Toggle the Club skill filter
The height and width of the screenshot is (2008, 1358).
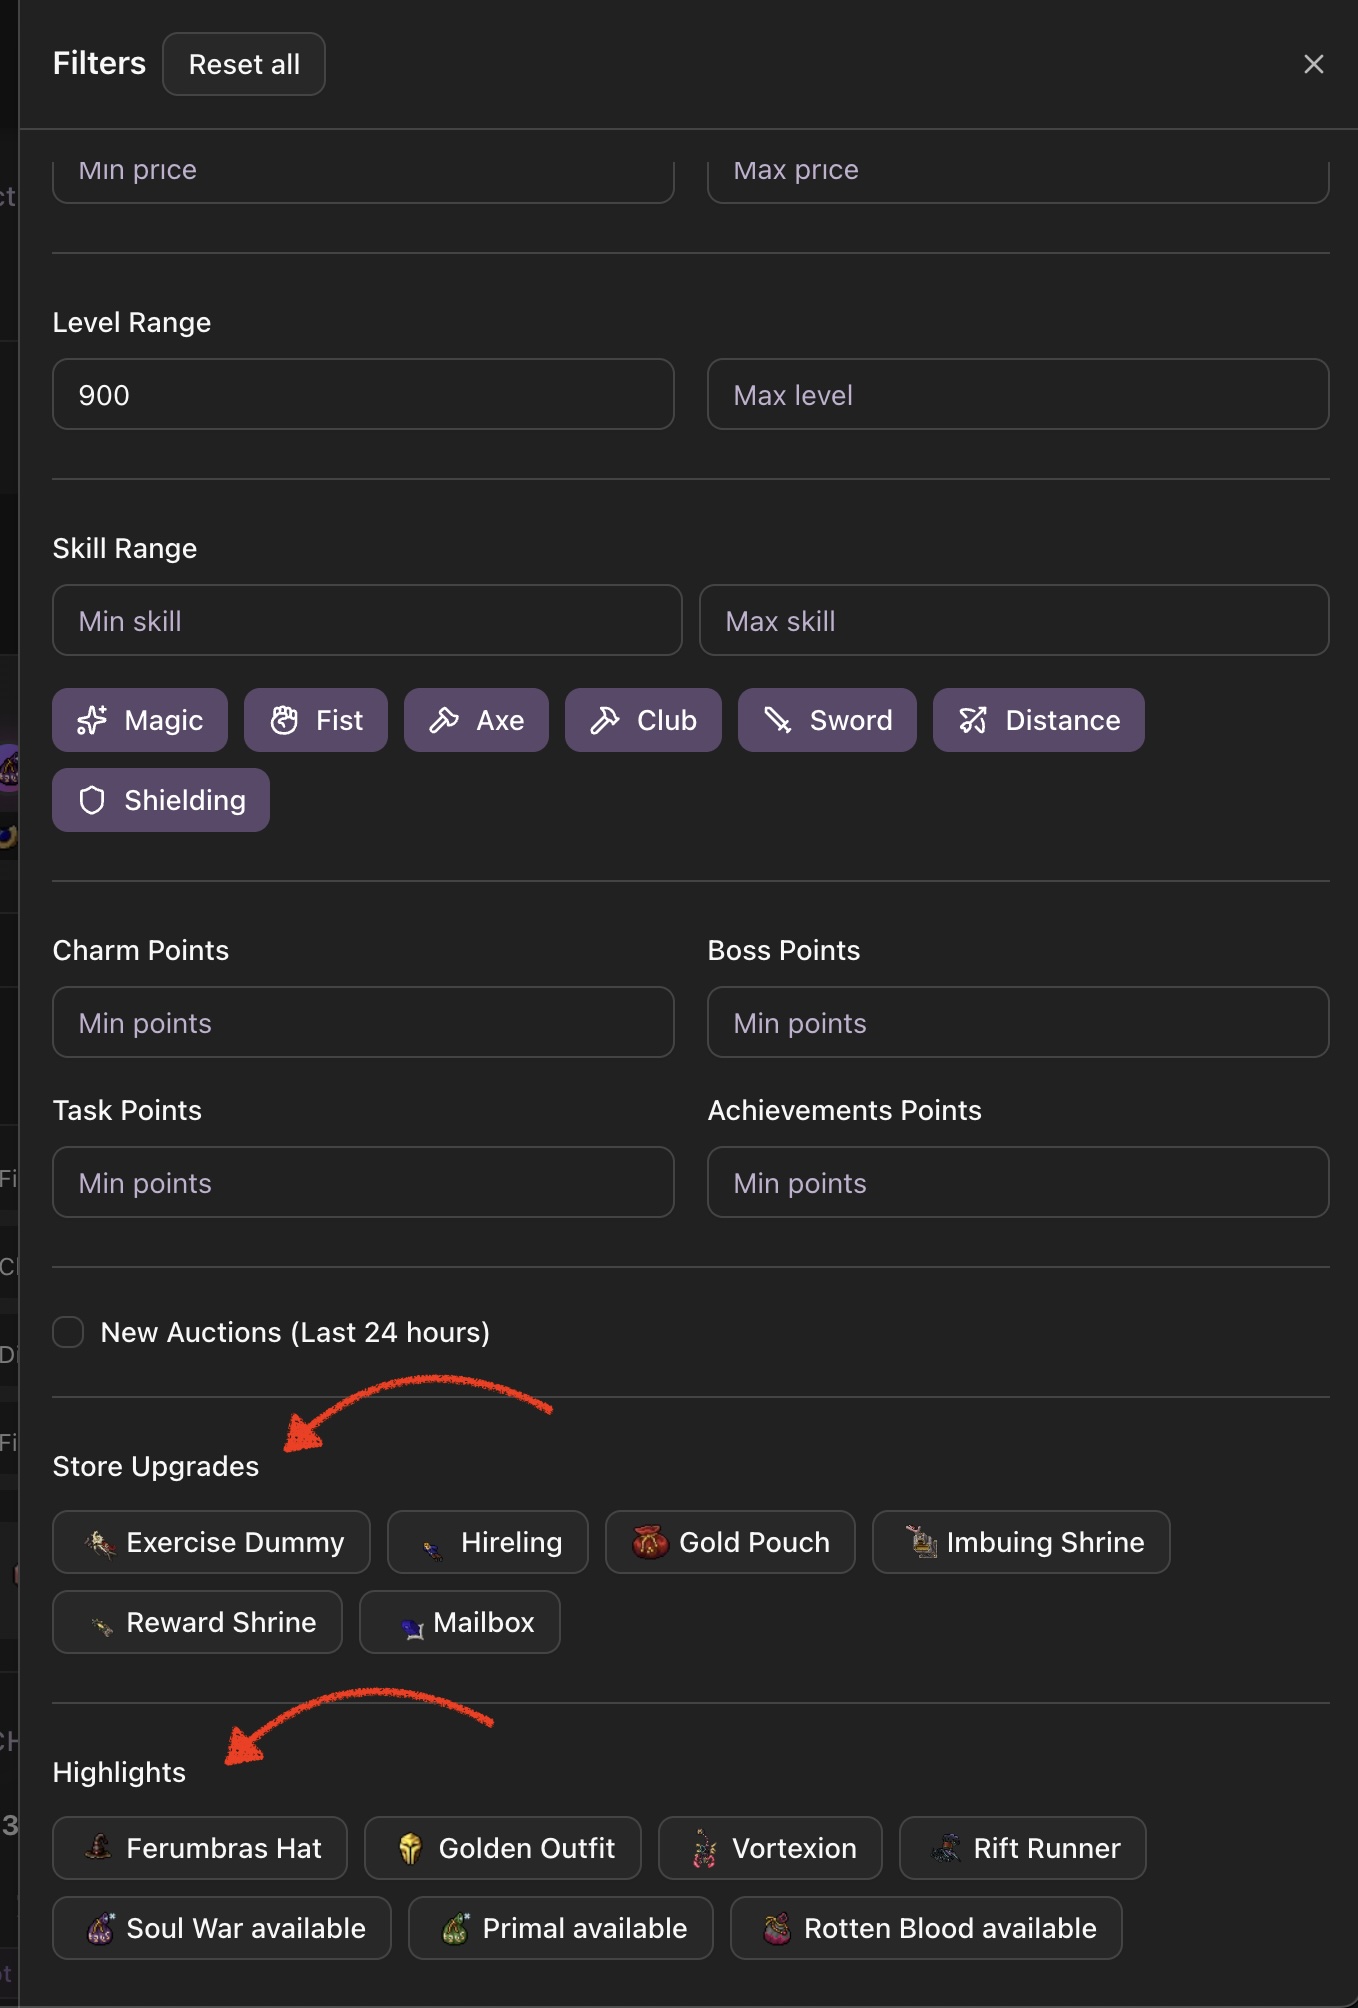point(643,720)
